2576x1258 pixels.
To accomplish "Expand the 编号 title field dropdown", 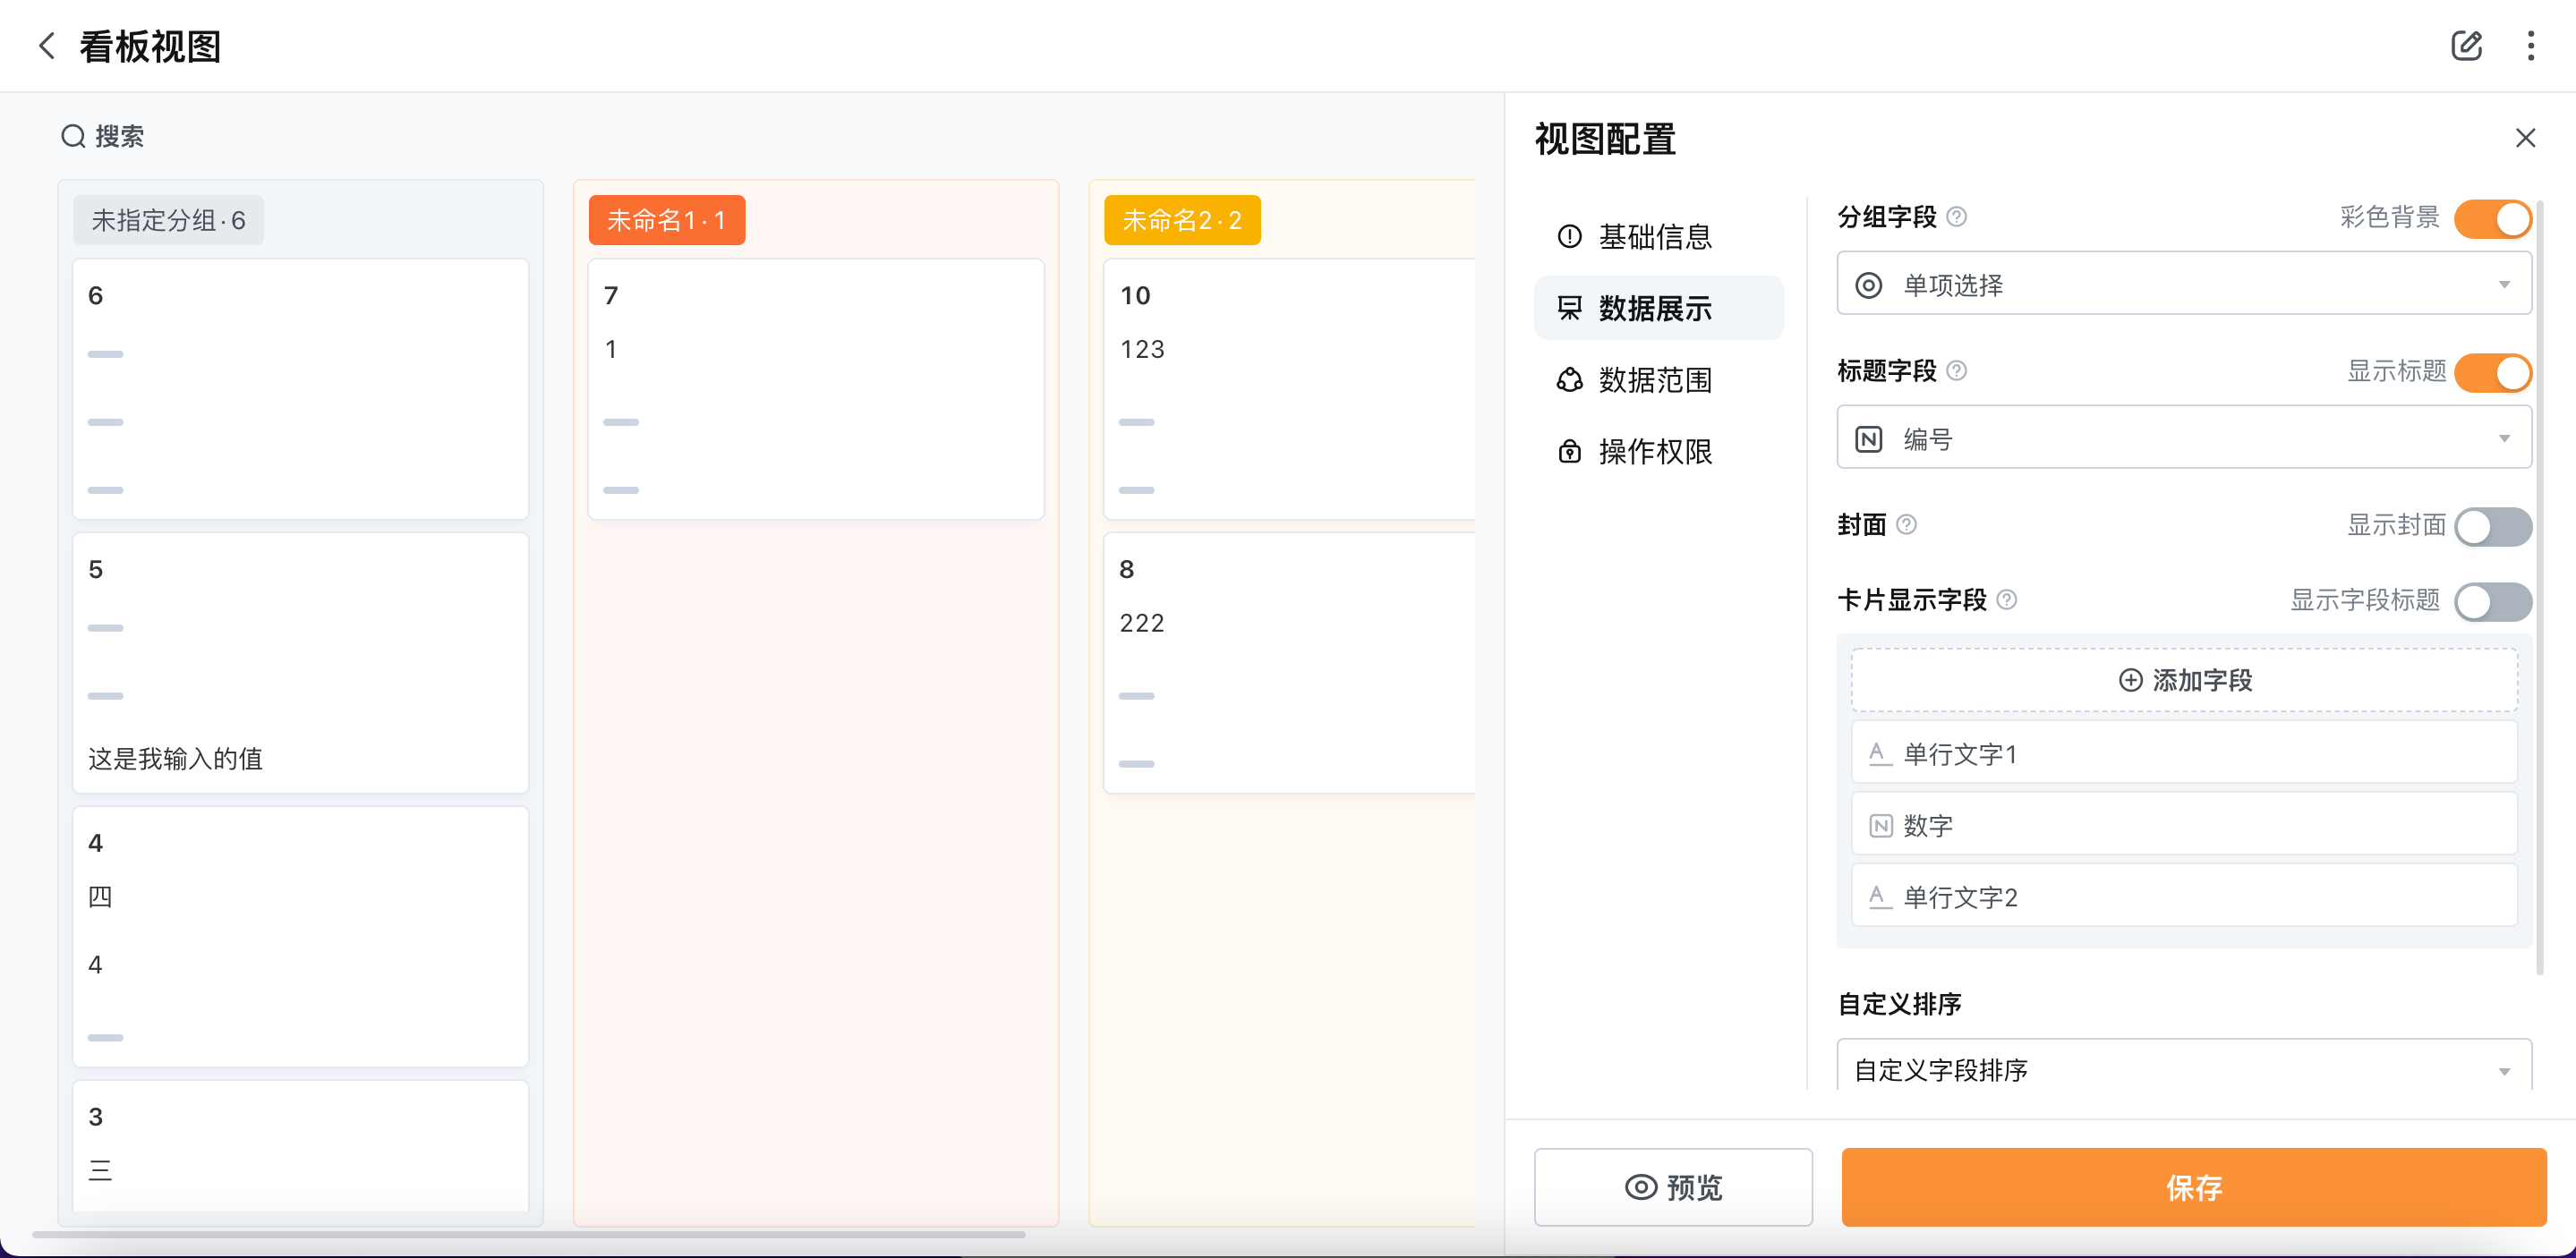I will (x=2183, y=439).
